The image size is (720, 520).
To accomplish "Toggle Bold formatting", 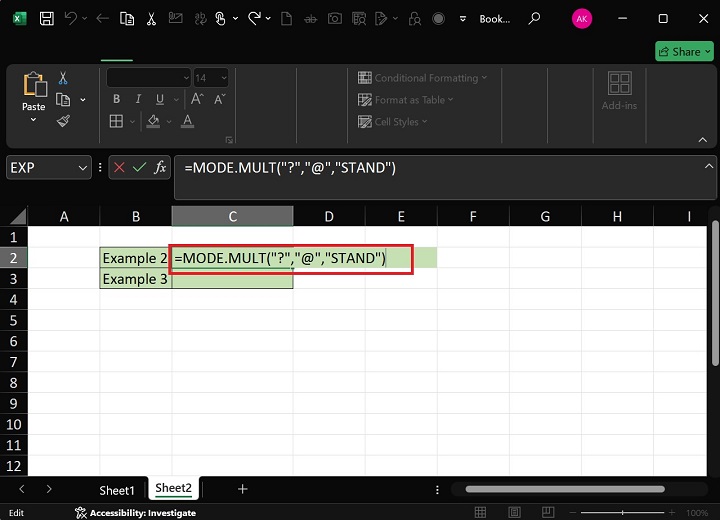I will [x=117, y=99].
